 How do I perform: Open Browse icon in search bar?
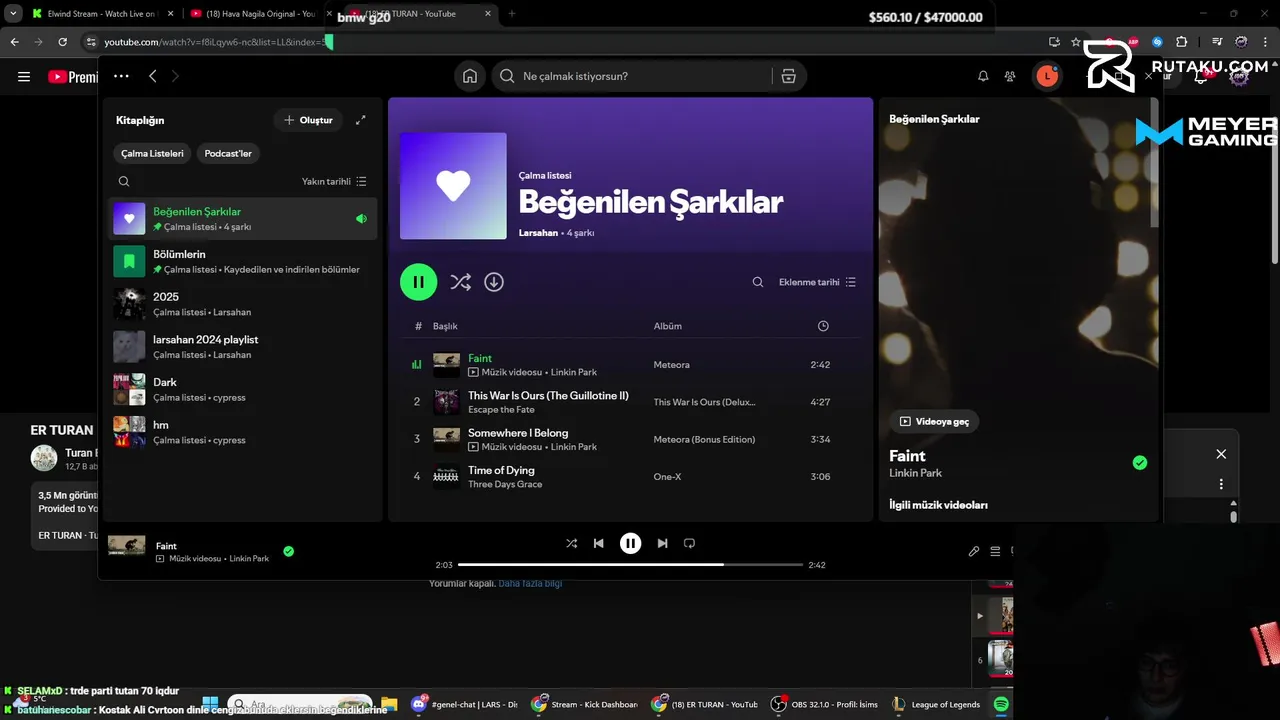789,76
